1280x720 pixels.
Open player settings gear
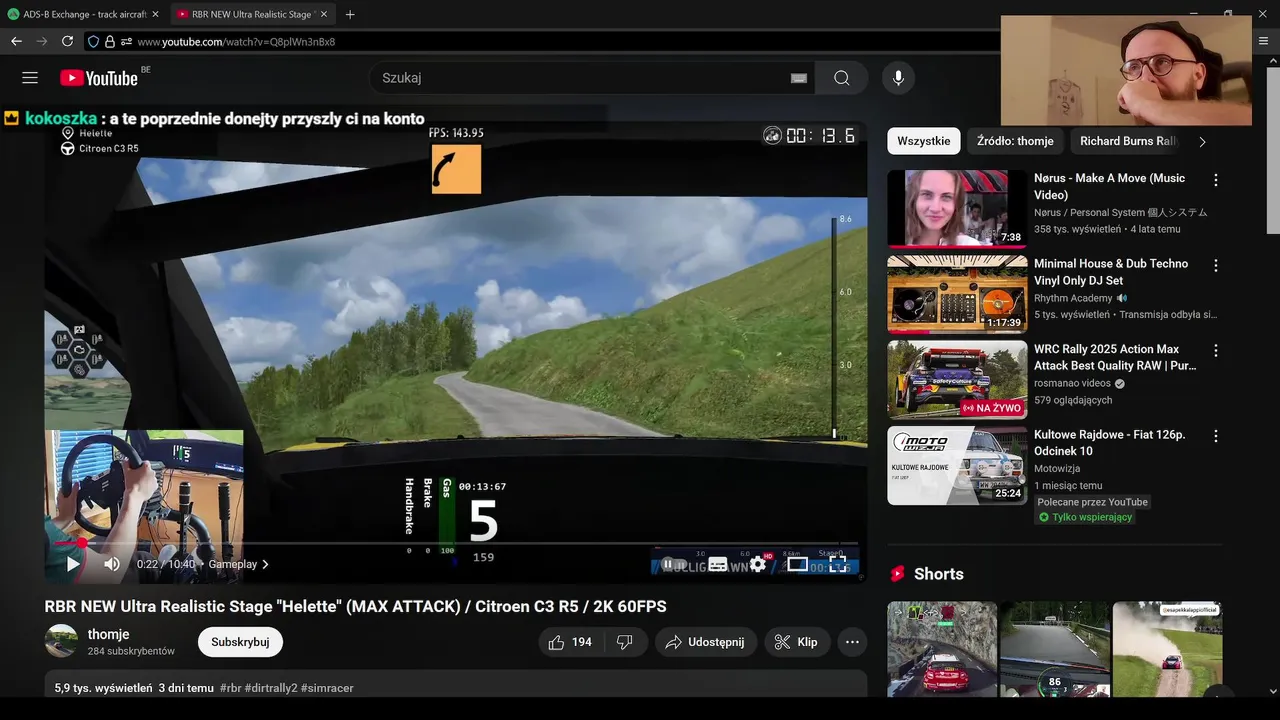758,564
